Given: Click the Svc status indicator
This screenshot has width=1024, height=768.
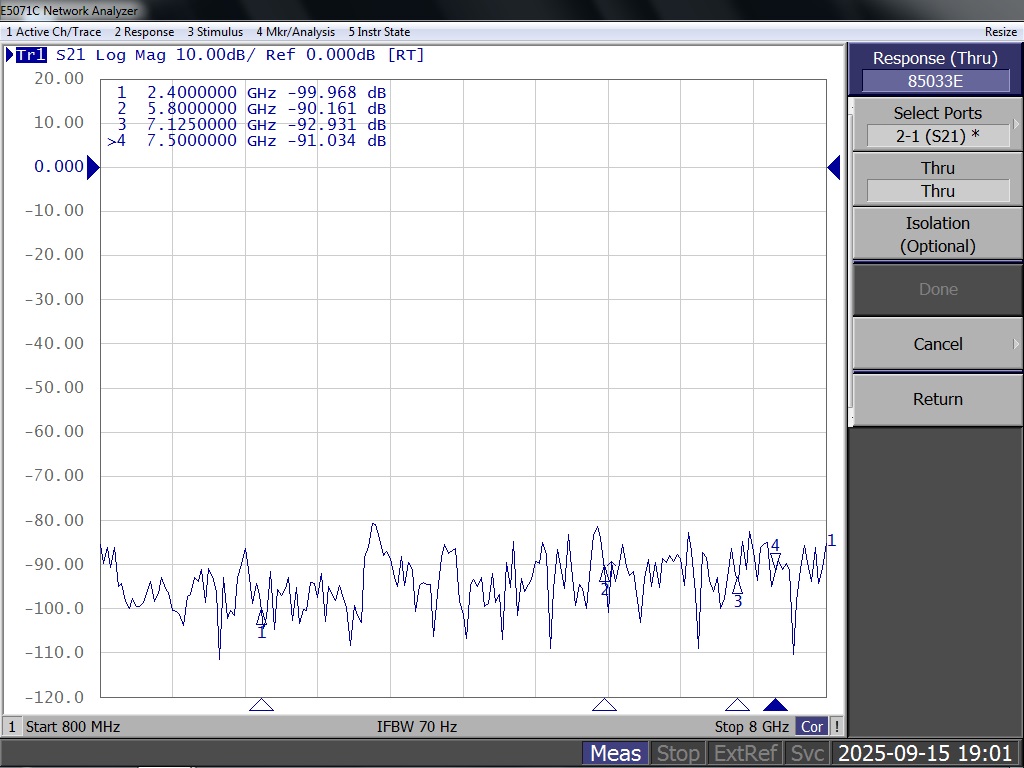Looking at the screenshot, I should click(x=807, y=754).
